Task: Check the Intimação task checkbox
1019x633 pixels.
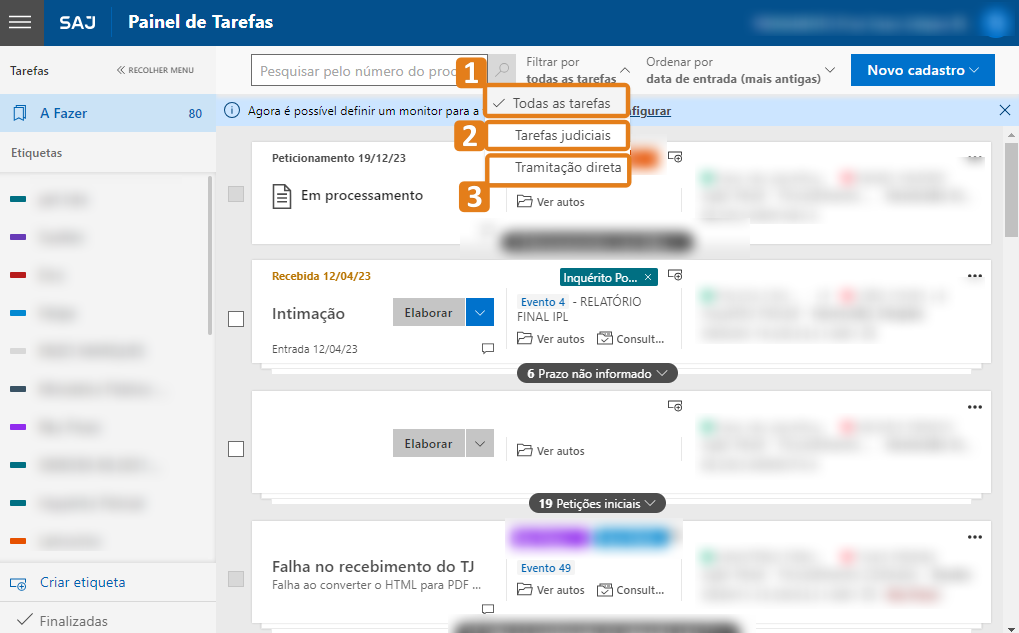Action: point(236,319)
